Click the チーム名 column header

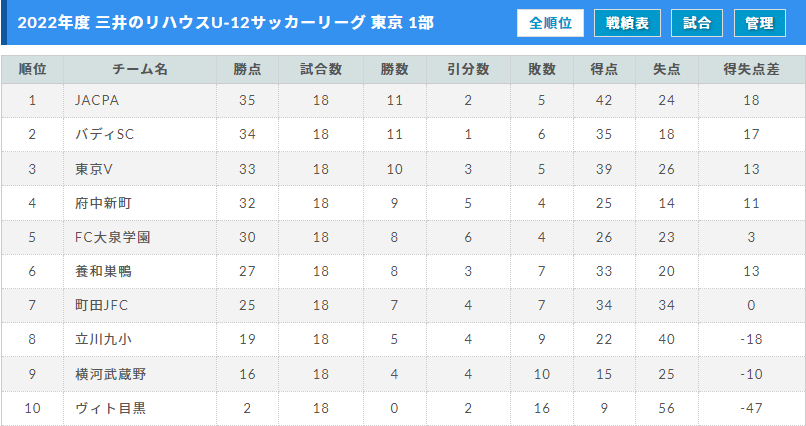140,70
